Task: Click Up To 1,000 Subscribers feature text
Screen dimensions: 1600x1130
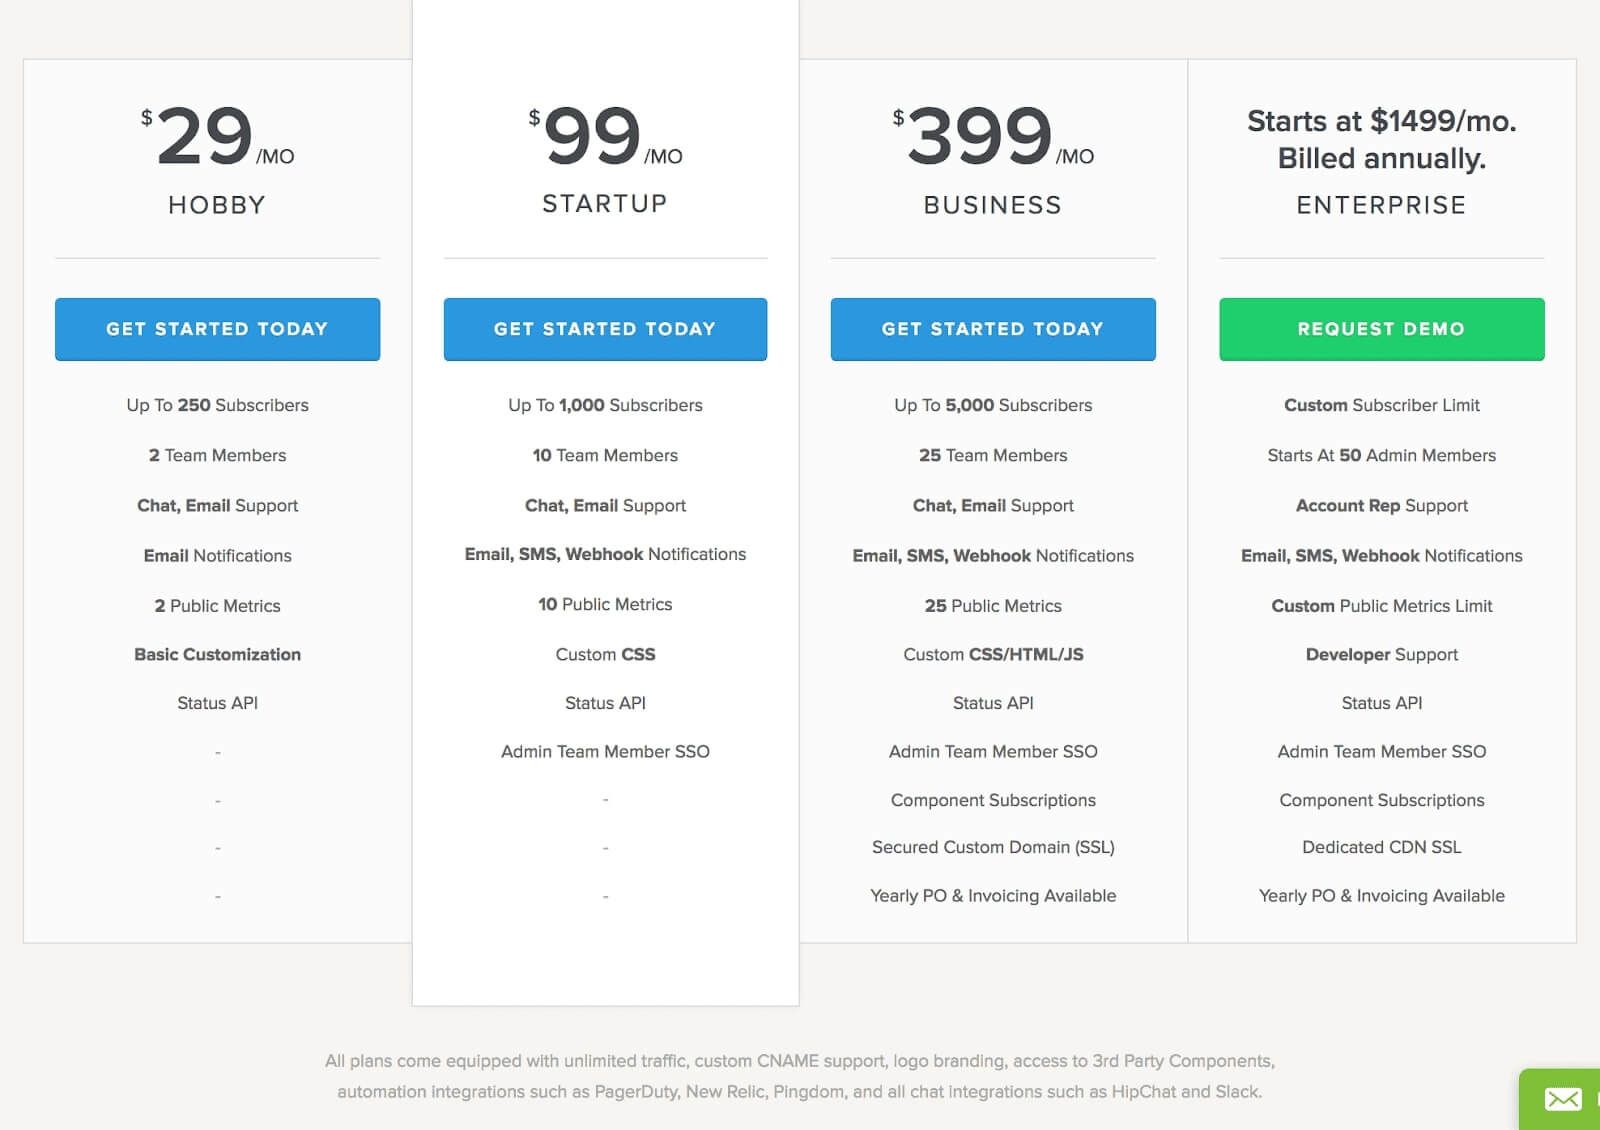Action: [605, 405]
